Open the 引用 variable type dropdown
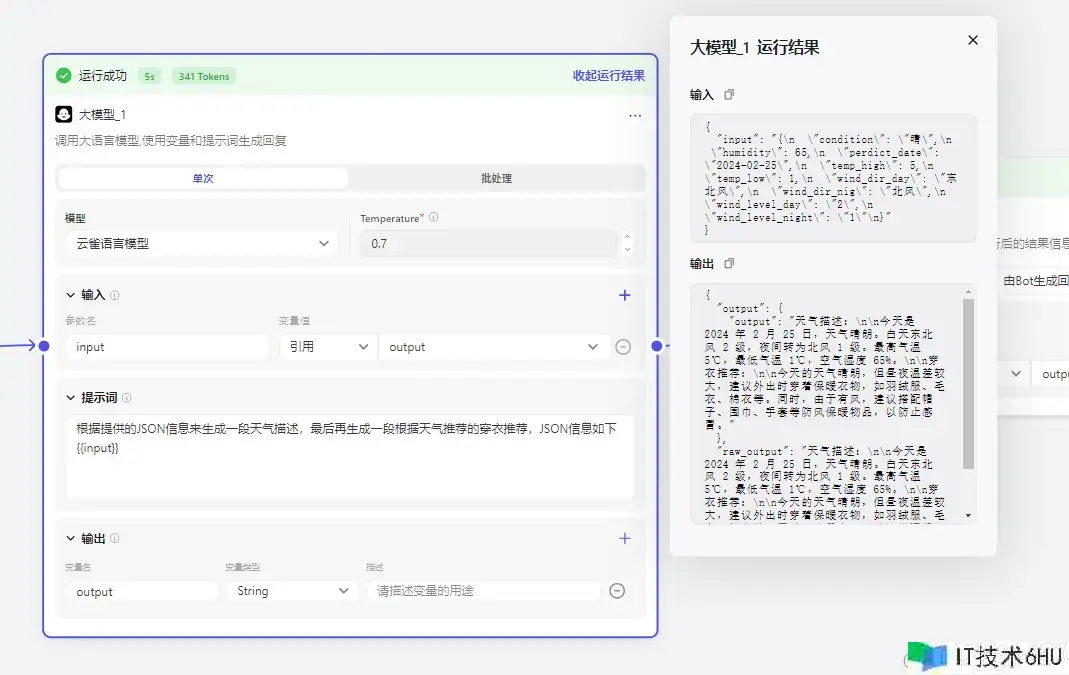The height and width of the screenshot is (675, 1069). (327, 347)
